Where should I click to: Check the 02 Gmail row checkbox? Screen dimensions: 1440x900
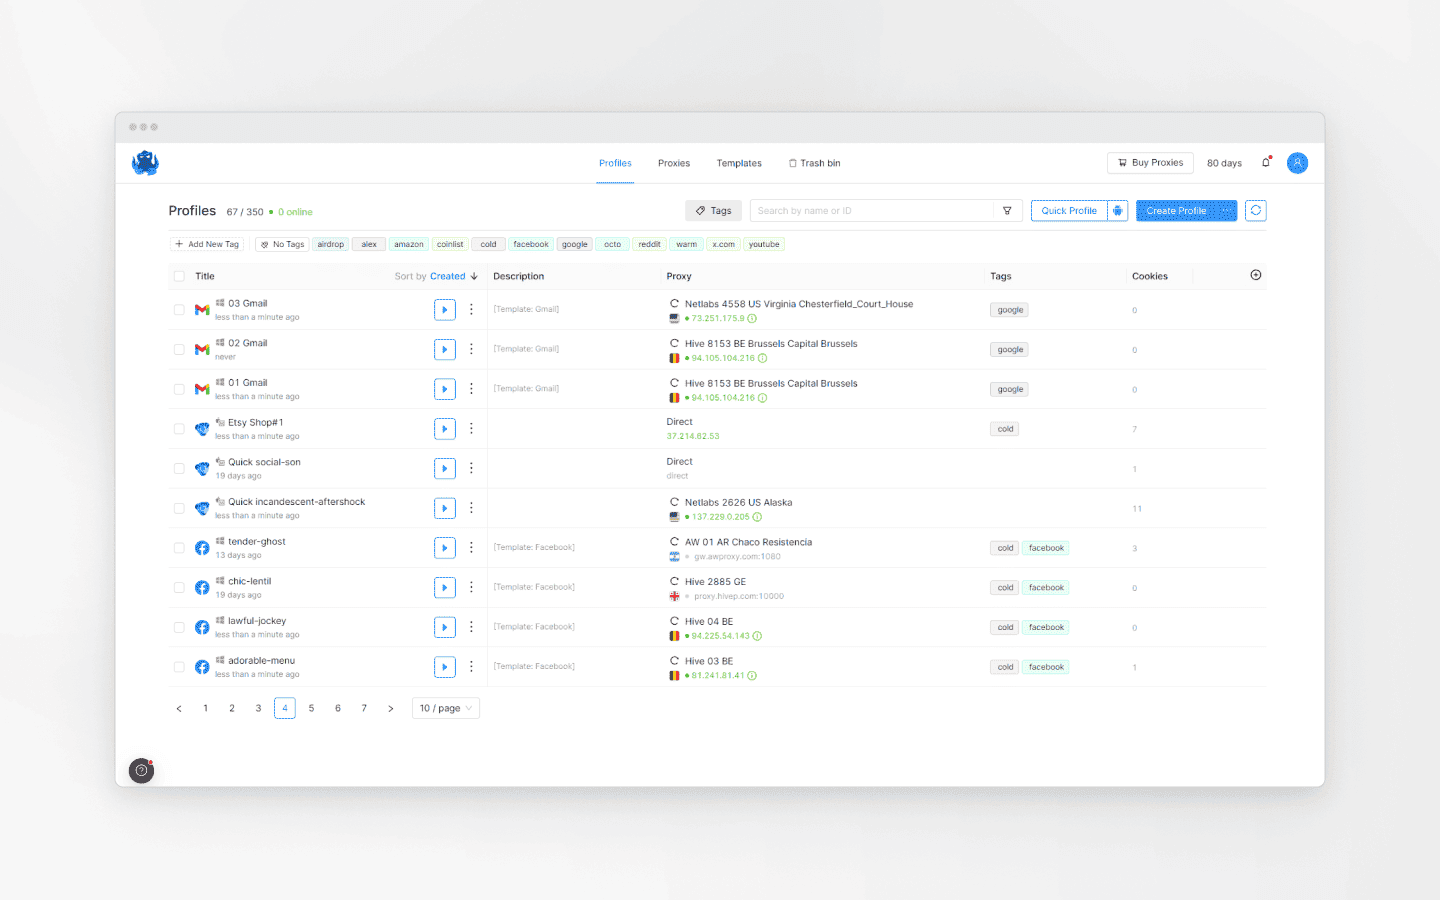179,349
